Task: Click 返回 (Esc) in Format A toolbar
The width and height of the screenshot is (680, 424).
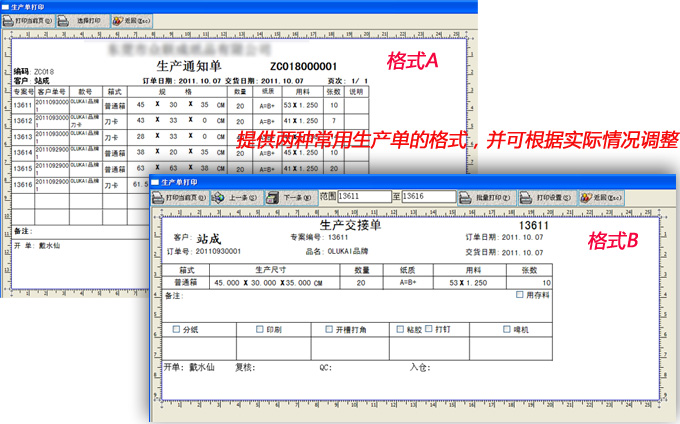Action: coord(132,20)
